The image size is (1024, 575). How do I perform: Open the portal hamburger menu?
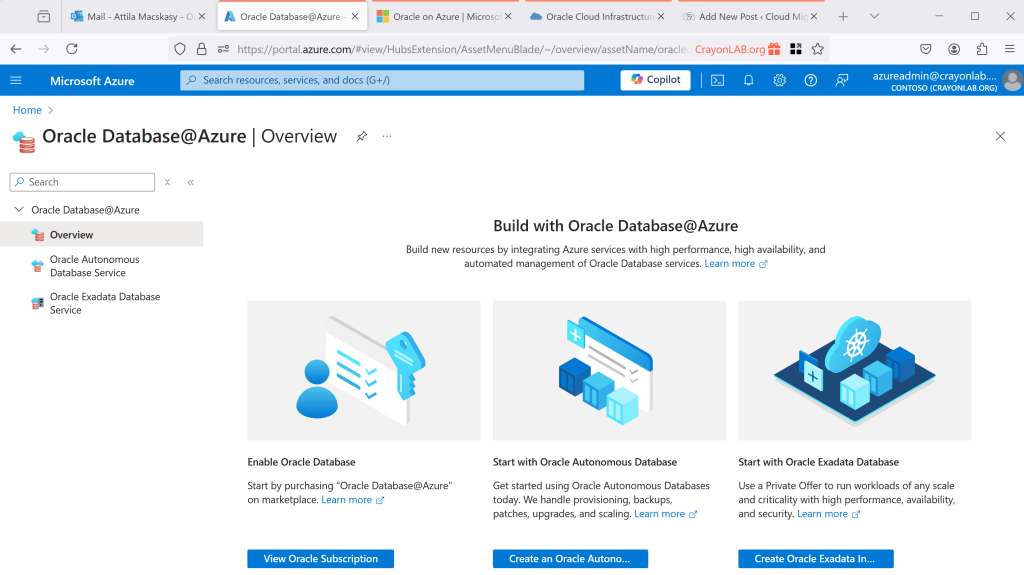click(16, 80)
